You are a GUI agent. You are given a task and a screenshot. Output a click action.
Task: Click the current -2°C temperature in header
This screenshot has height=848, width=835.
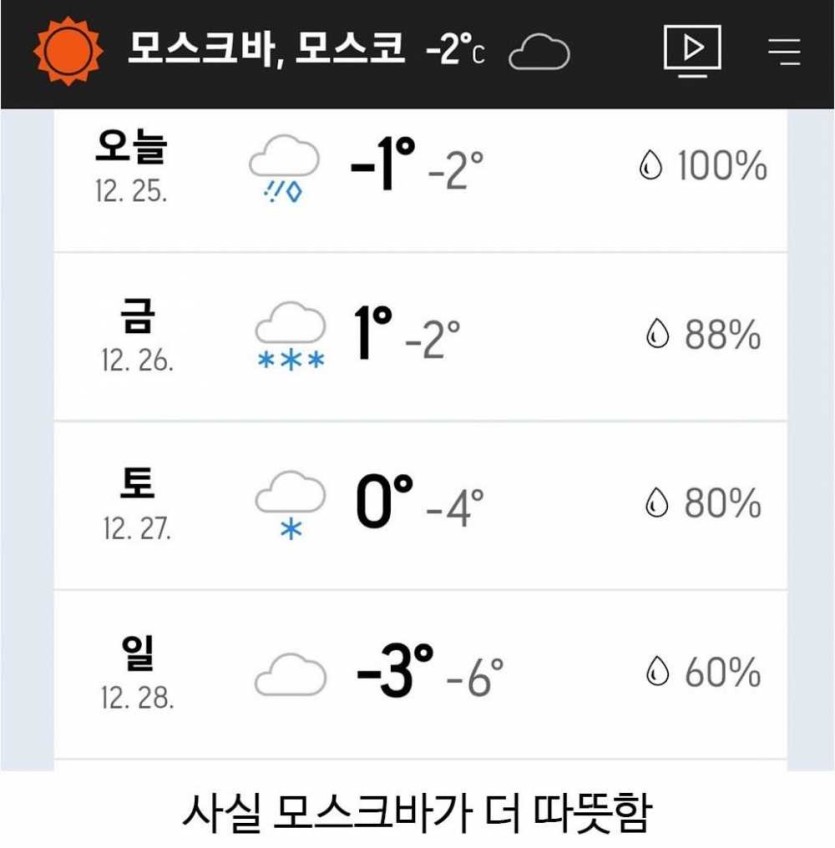(455, 50)
